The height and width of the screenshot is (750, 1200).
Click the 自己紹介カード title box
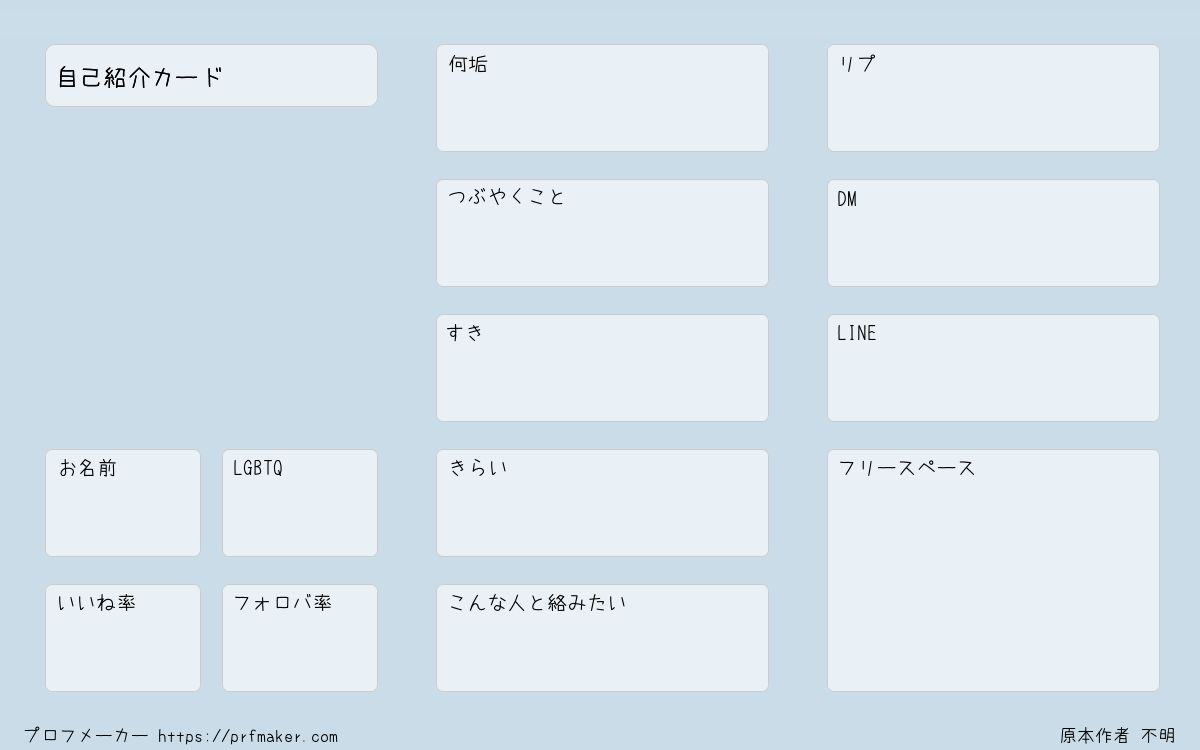click(211, 75)
